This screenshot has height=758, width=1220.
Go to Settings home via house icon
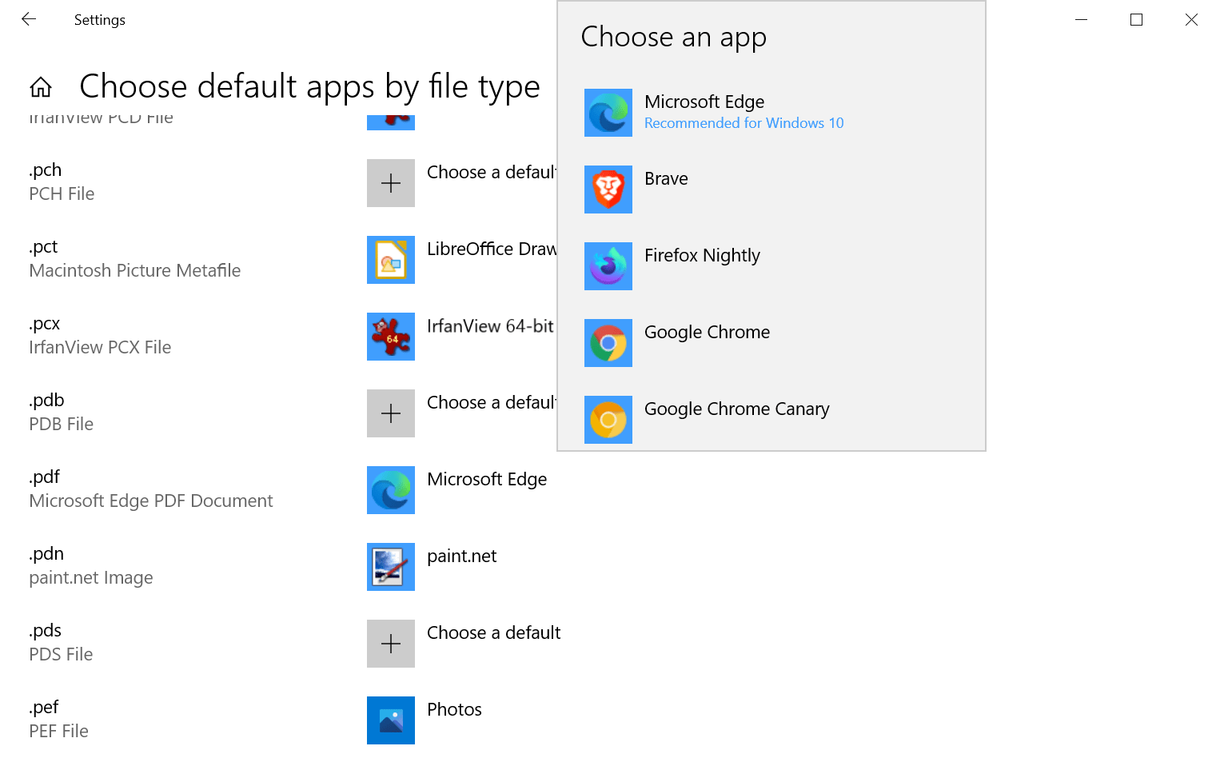41,88
